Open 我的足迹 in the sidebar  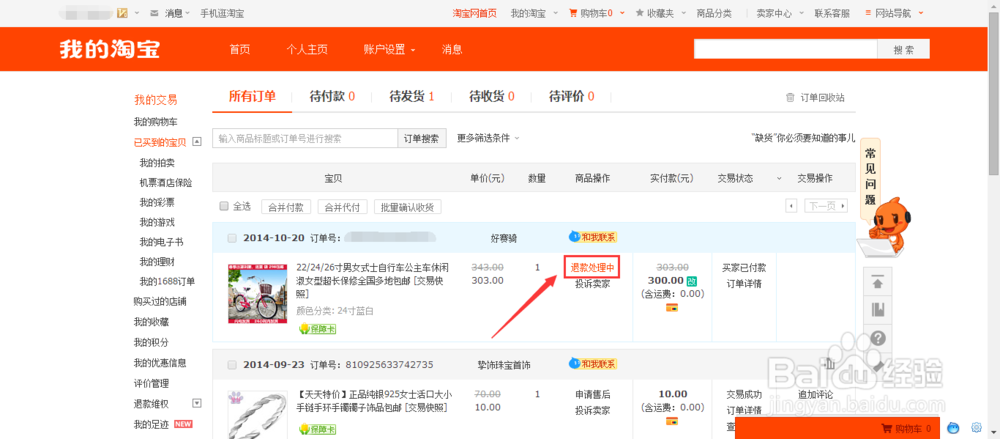coord(151,424)
